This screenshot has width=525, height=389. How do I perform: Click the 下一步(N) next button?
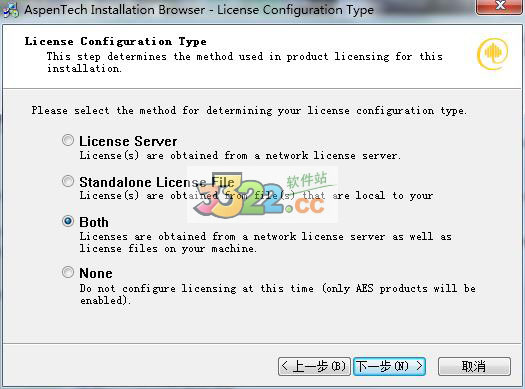(390, 366)
